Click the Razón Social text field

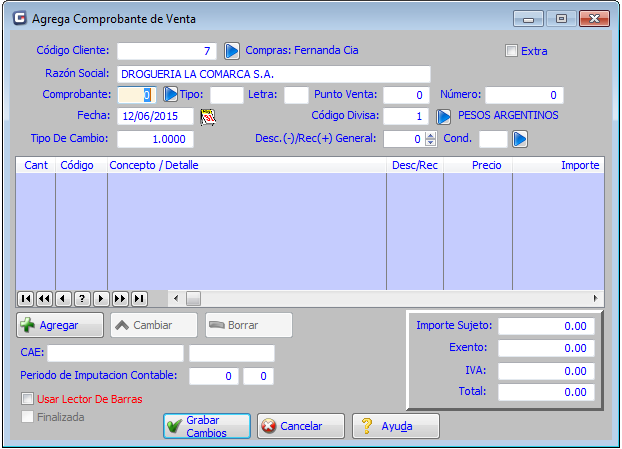[273, 73]
